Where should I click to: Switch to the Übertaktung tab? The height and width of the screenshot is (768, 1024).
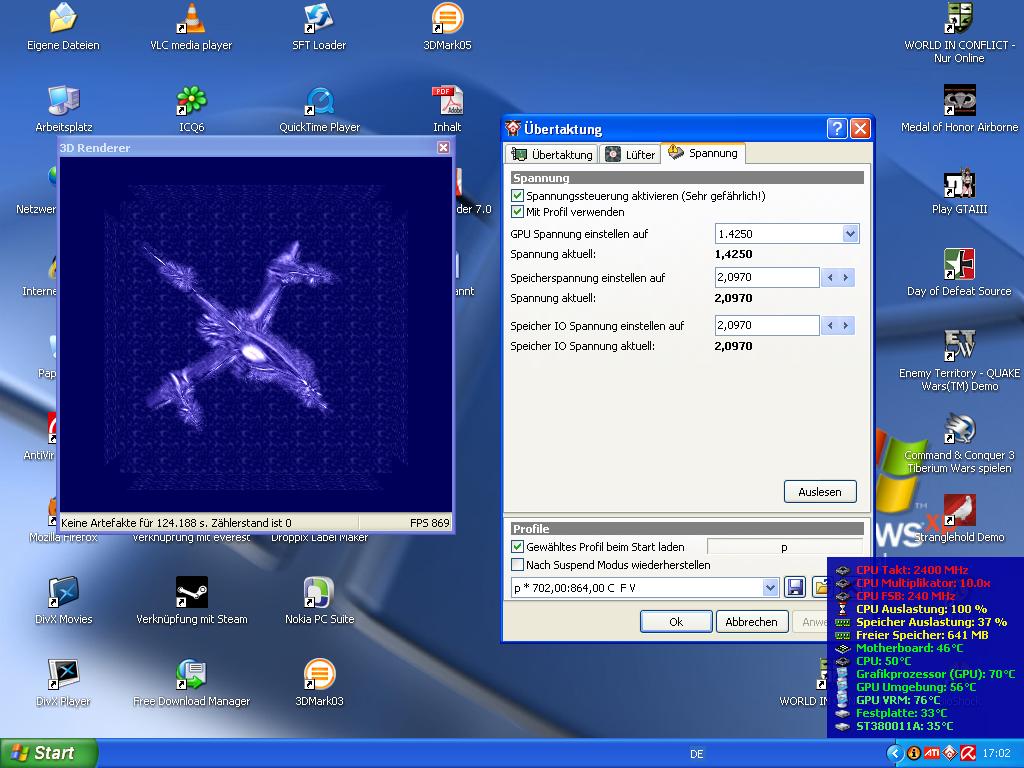[x=551, y=154]
